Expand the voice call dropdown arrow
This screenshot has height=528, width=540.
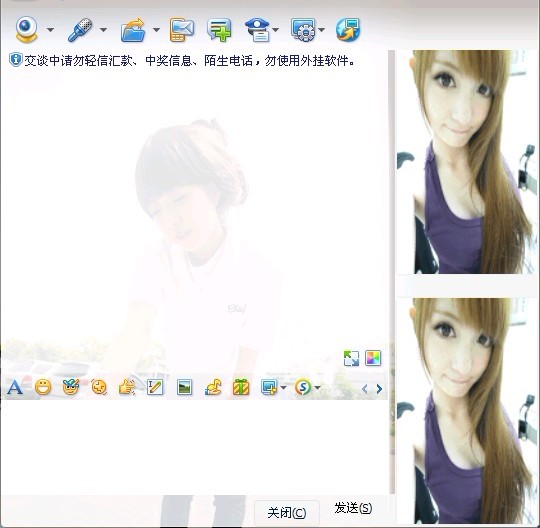pyautogui.click(x=103, y=30)
